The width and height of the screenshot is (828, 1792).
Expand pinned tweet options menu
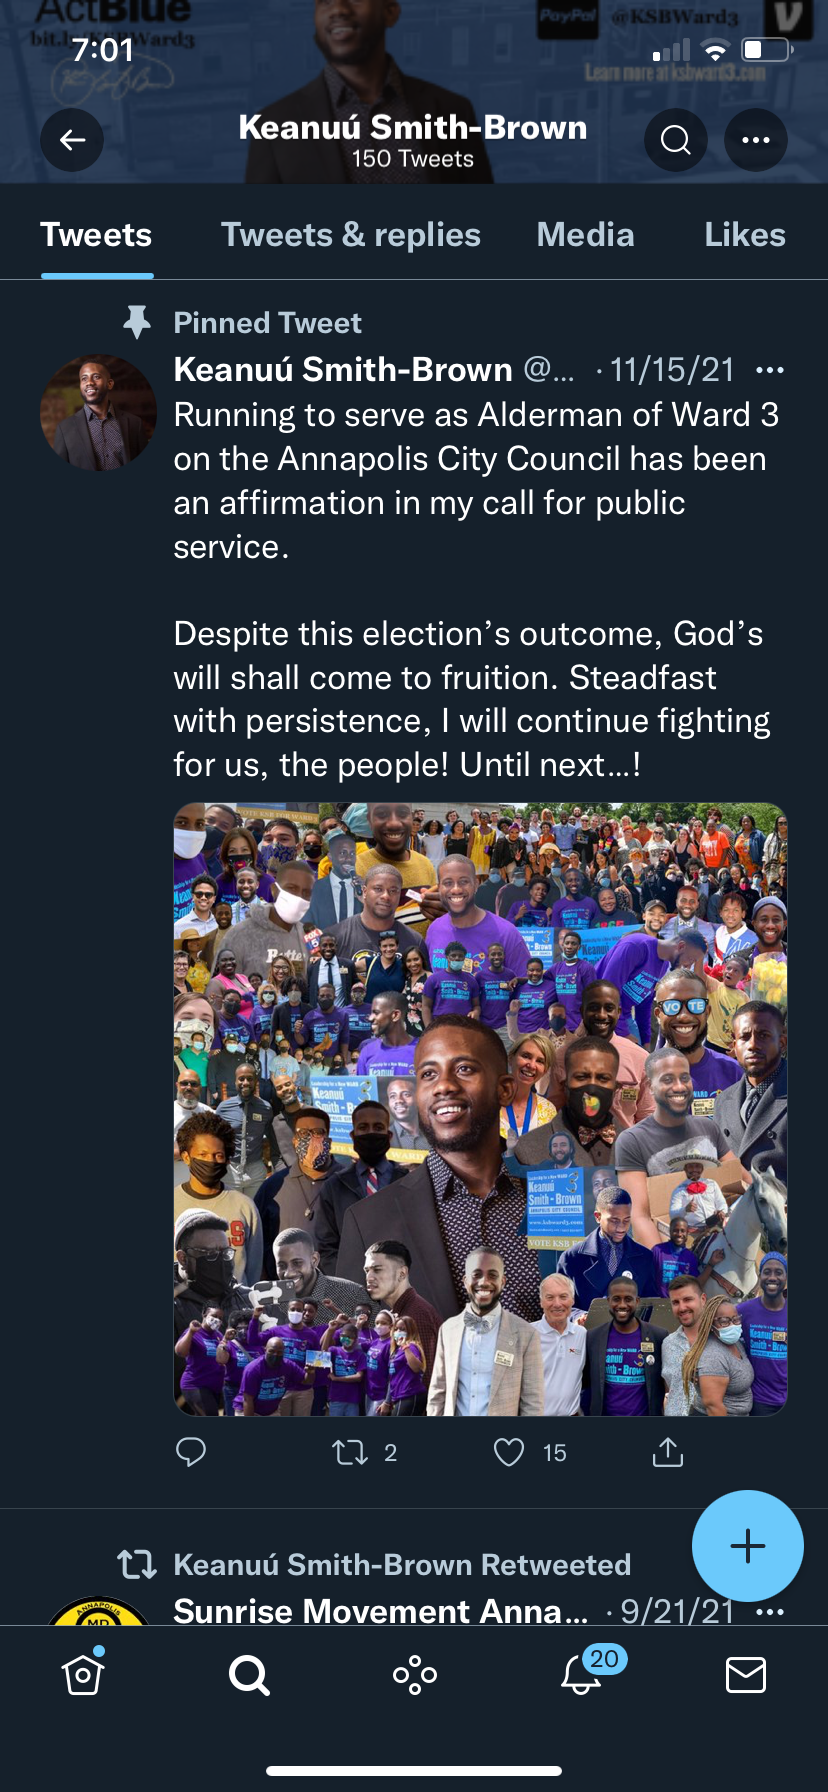[x=770, y=370]
